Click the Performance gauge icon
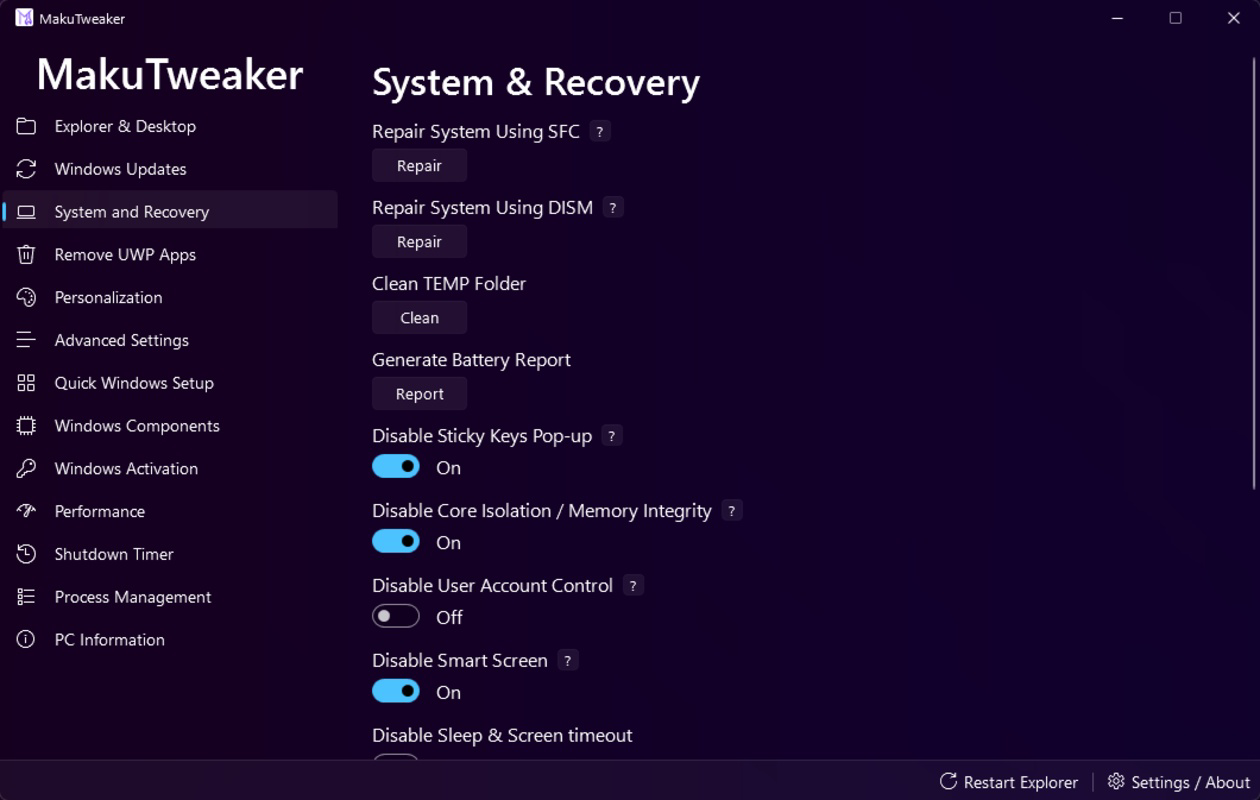Viewport: 1260px width, 800px height. pos(26,511)
